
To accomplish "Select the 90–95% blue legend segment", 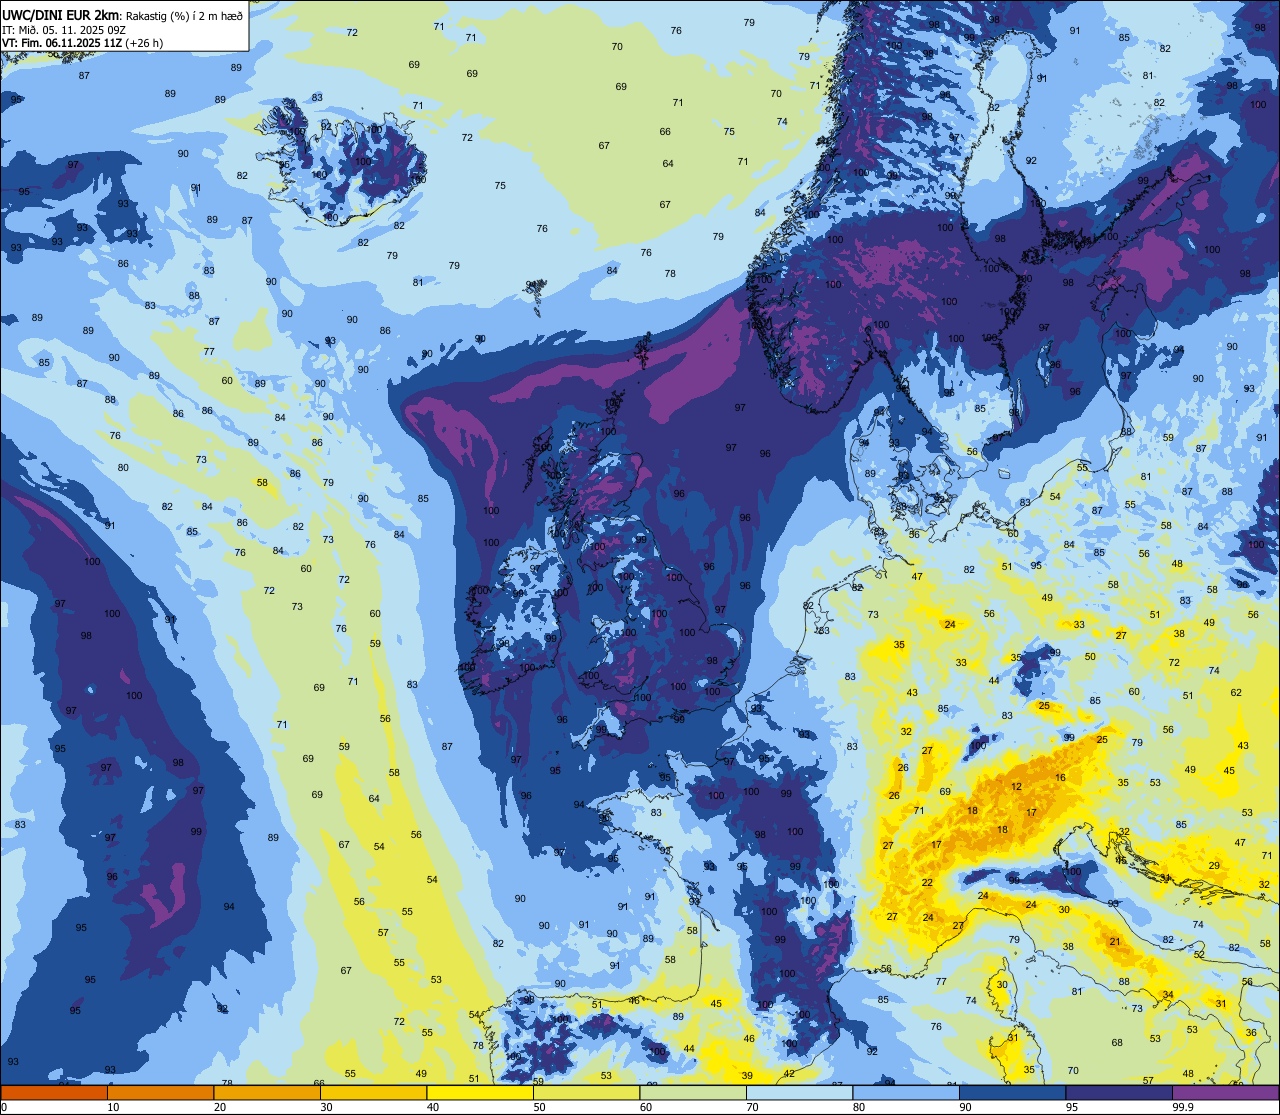I will click(1012, 1092).
